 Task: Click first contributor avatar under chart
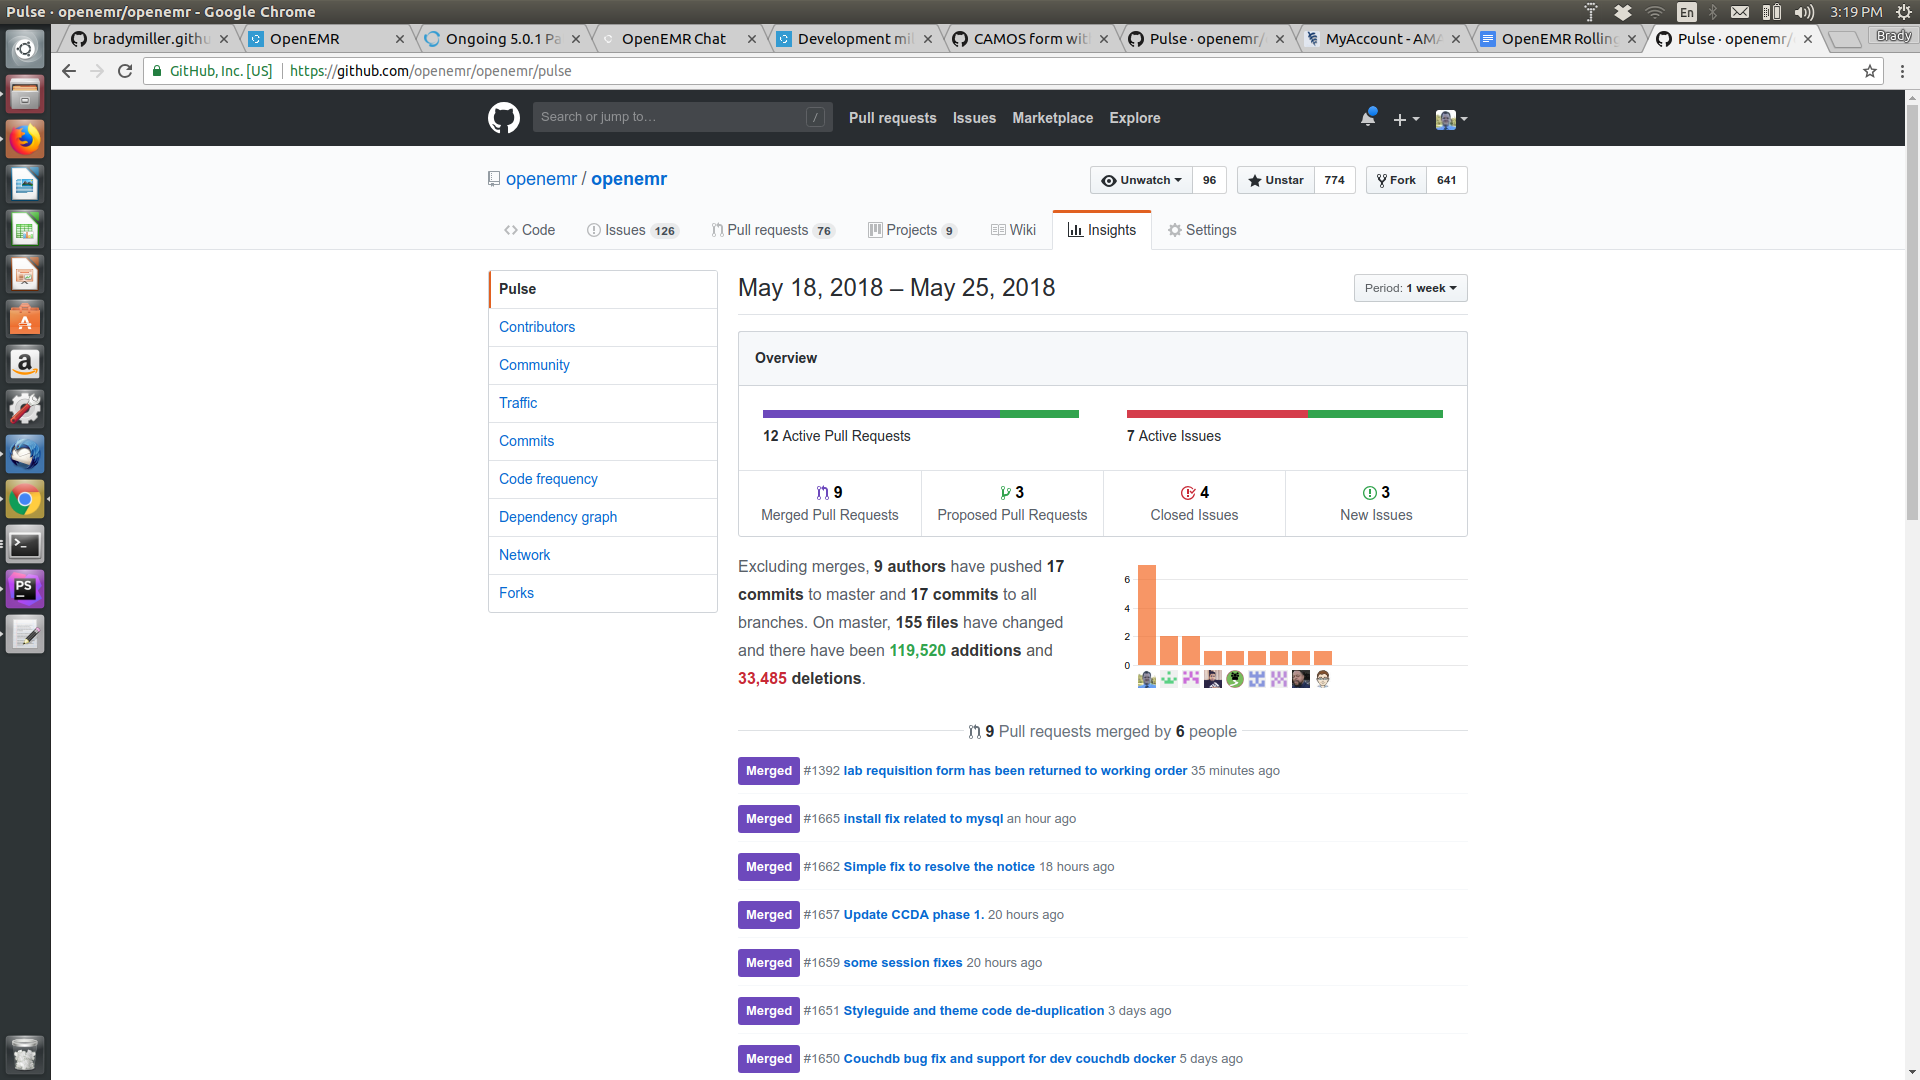click(1147, 679)
